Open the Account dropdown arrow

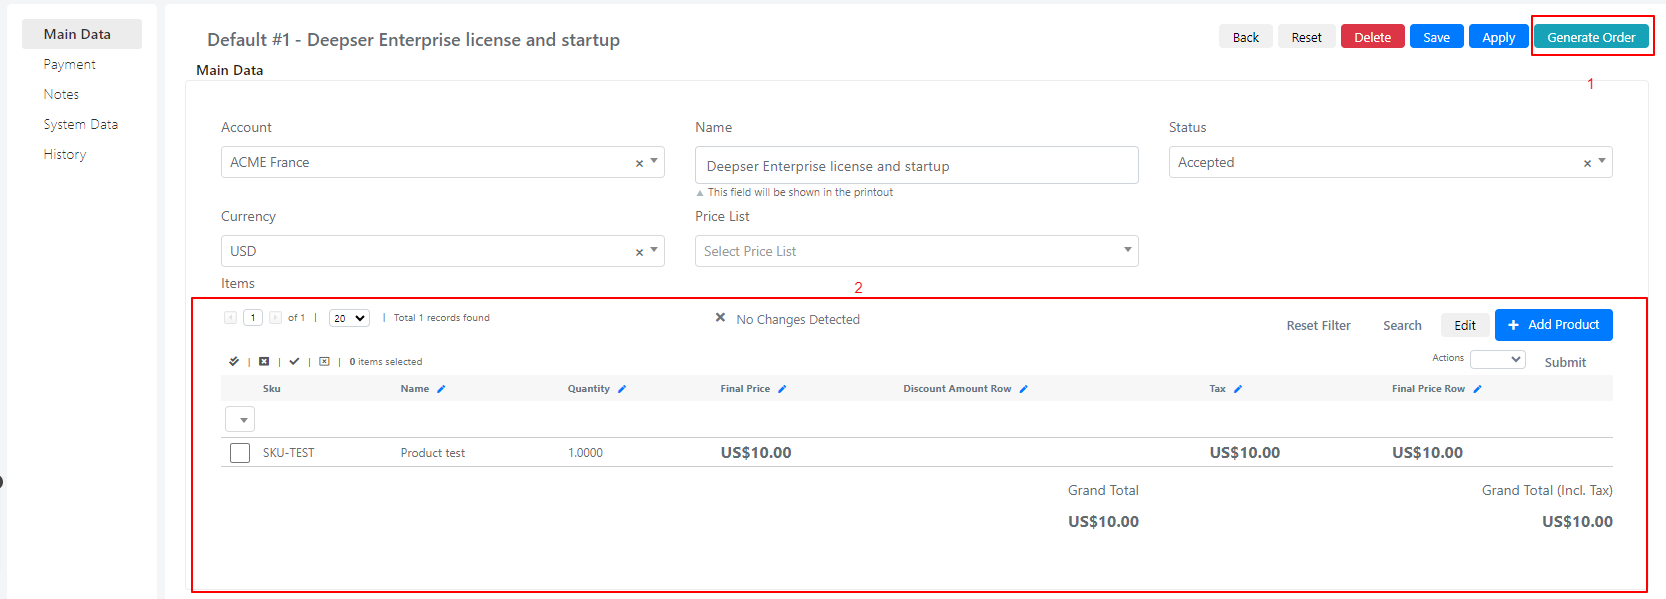point(654,161)
